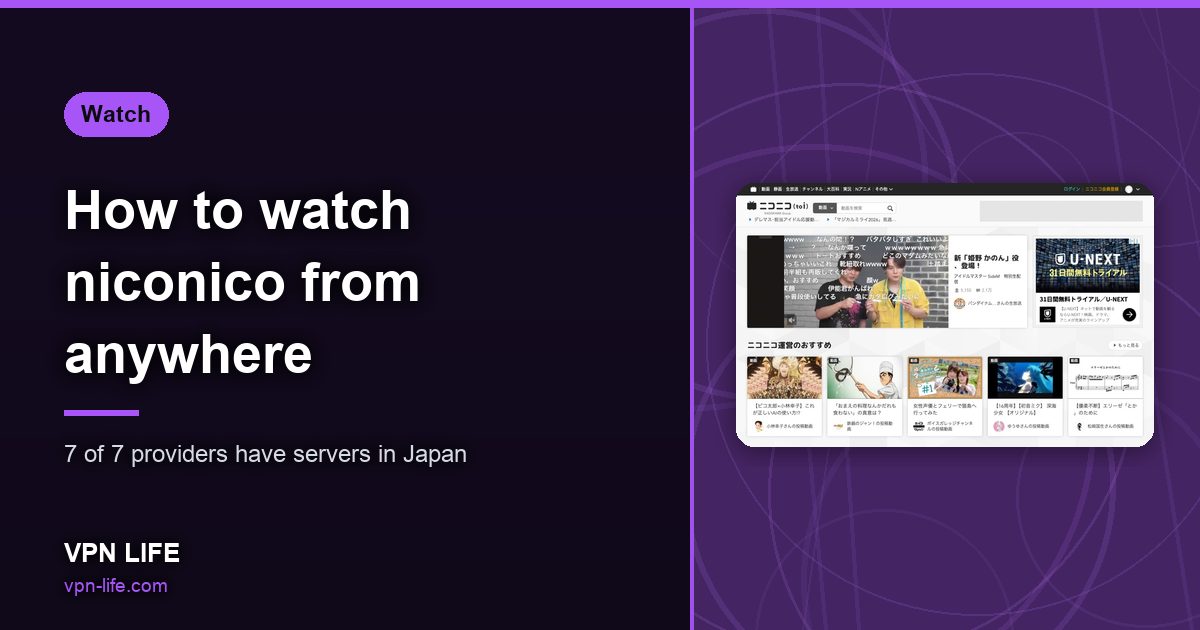Click the vpn-life.com link
This screenshot has height=630, width=1200.
coord(115,586)
